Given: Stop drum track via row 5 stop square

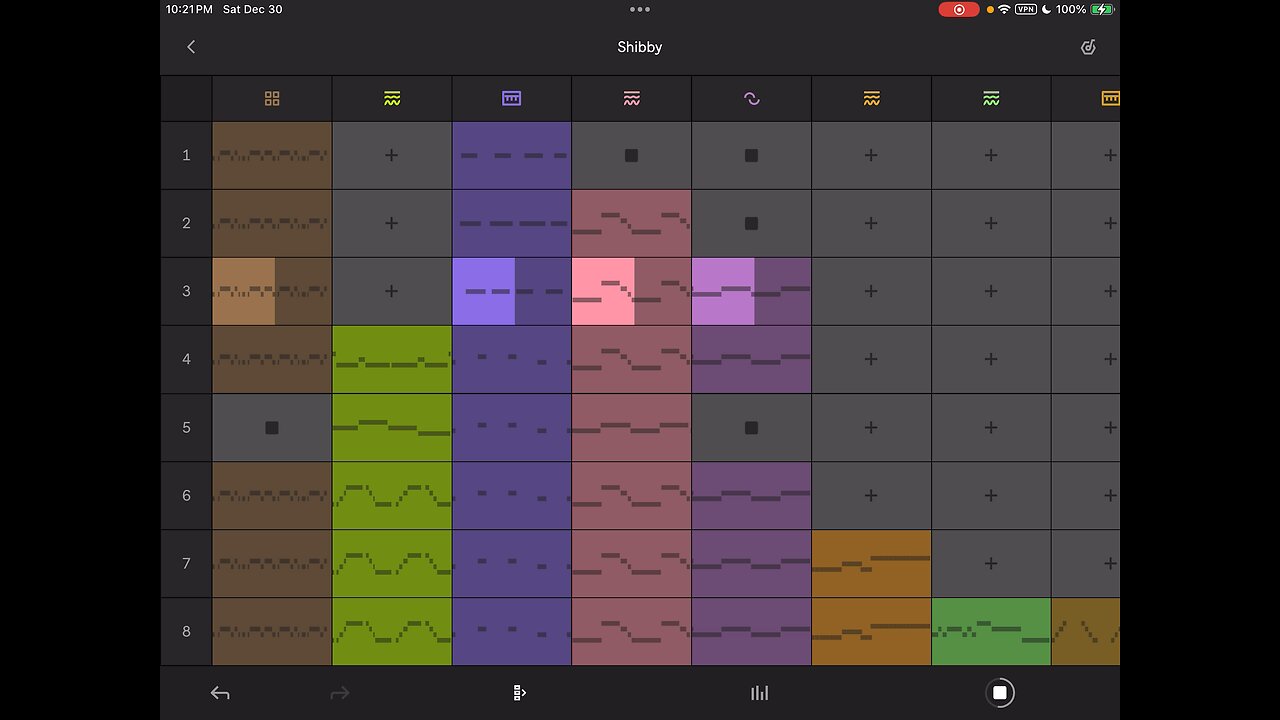Looking at the screenshot, I should tap(272, 427).
